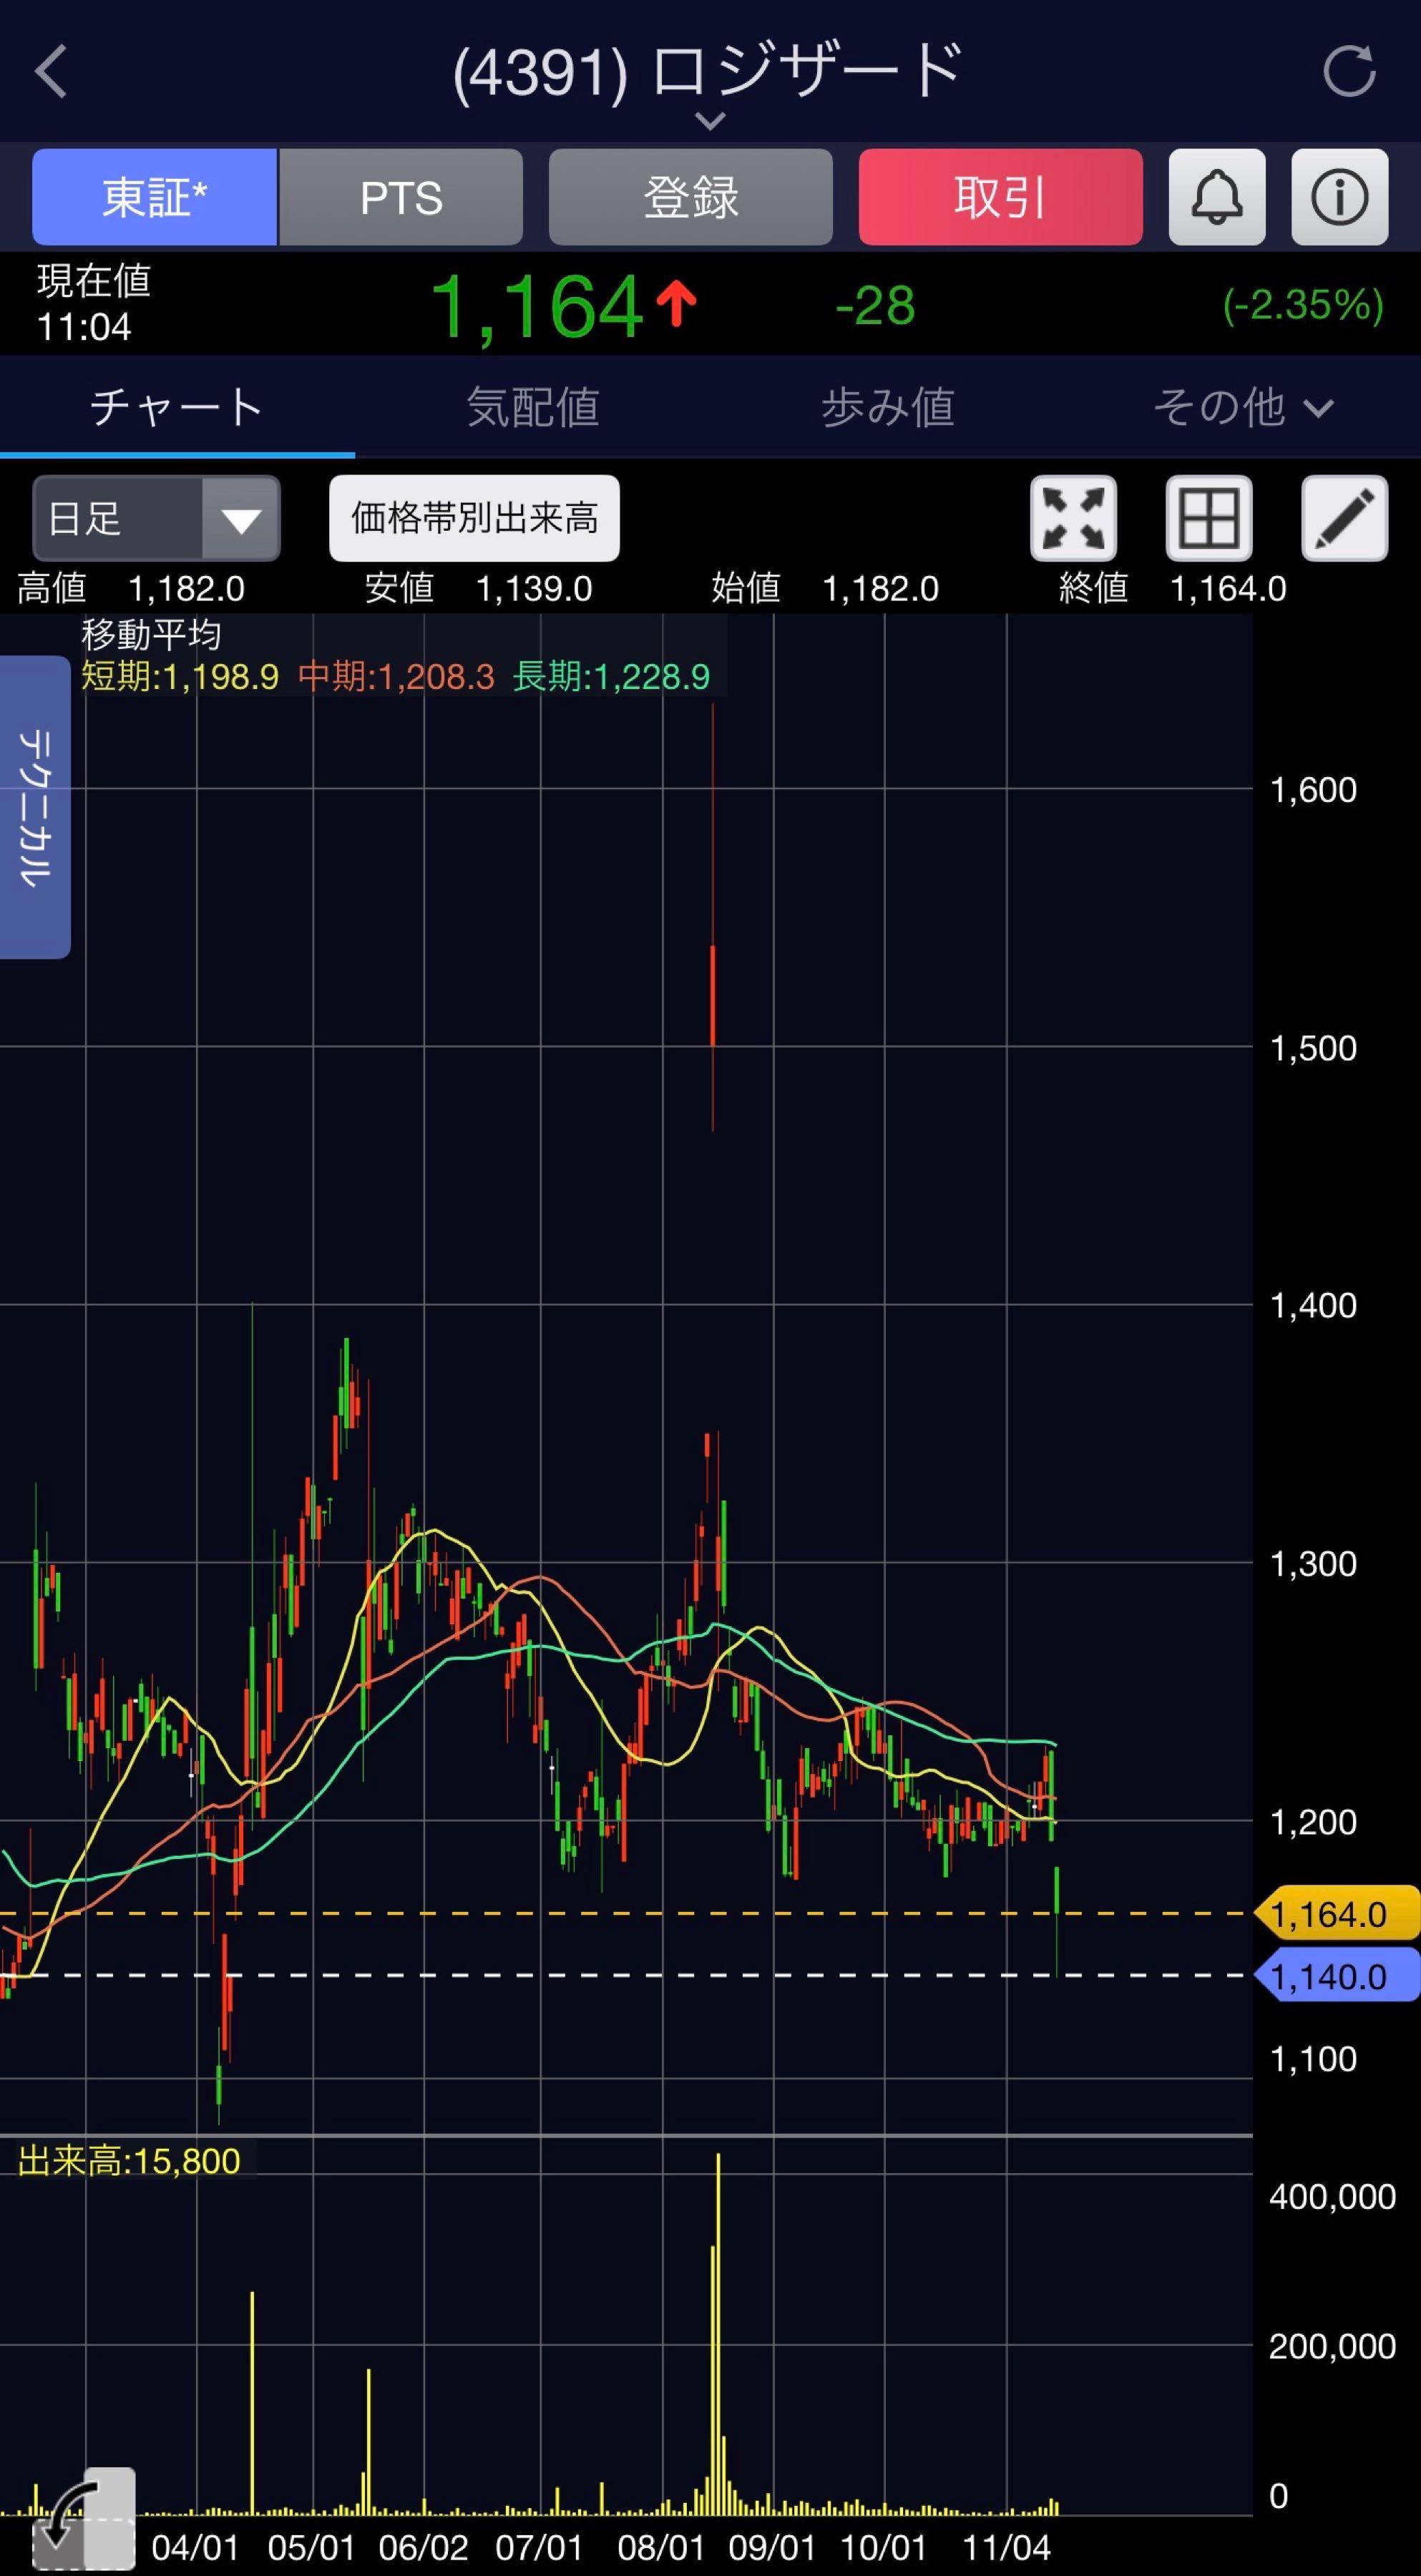The height and width of the screenshot is (2576, 1421).
Task: Switch market to 東証
Action: pos(154,197)
